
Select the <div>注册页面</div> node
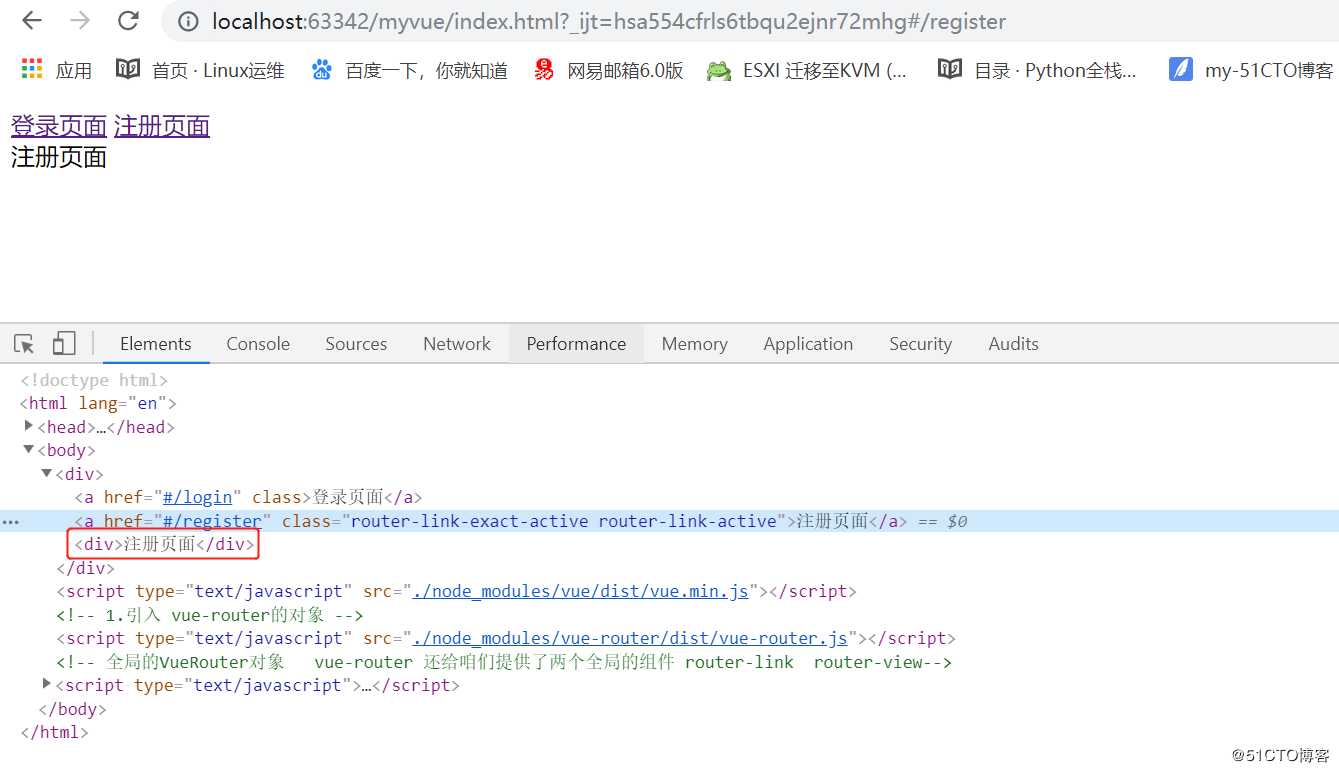point(164,544)
